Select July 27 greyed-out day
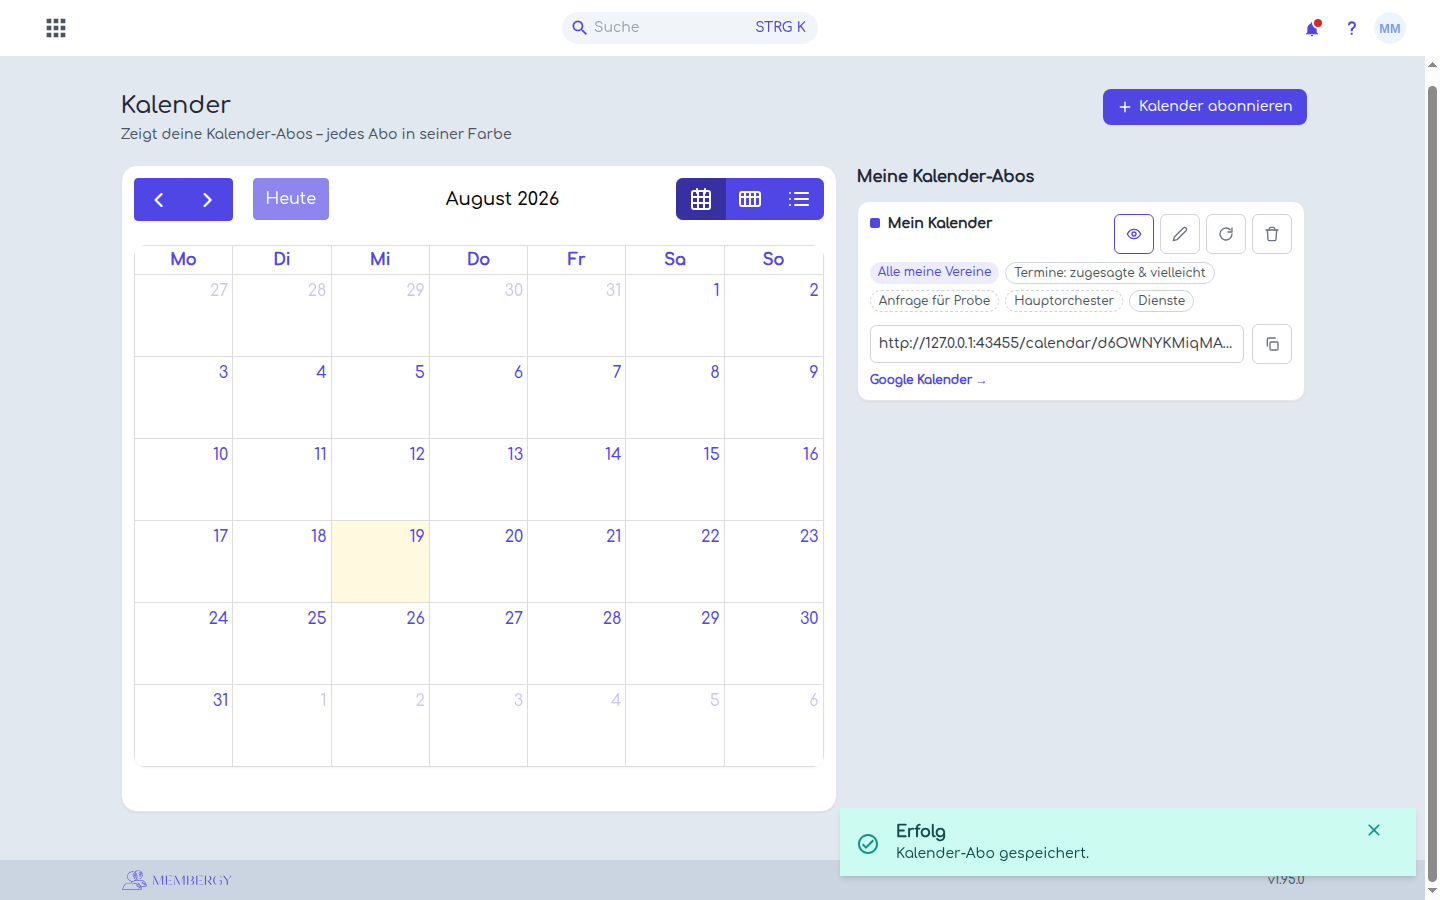Image resolution: width=1440 pixels, height=900 pixels. coord(184,315)
